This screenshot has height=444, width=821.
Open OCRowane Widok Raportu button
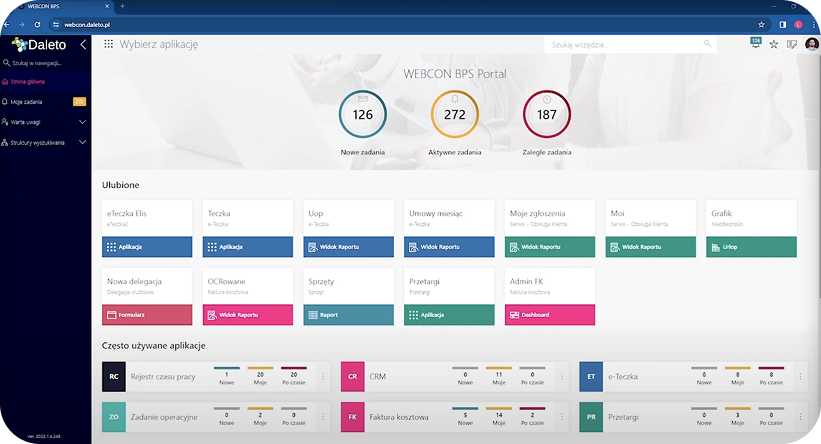pos(248,315)
